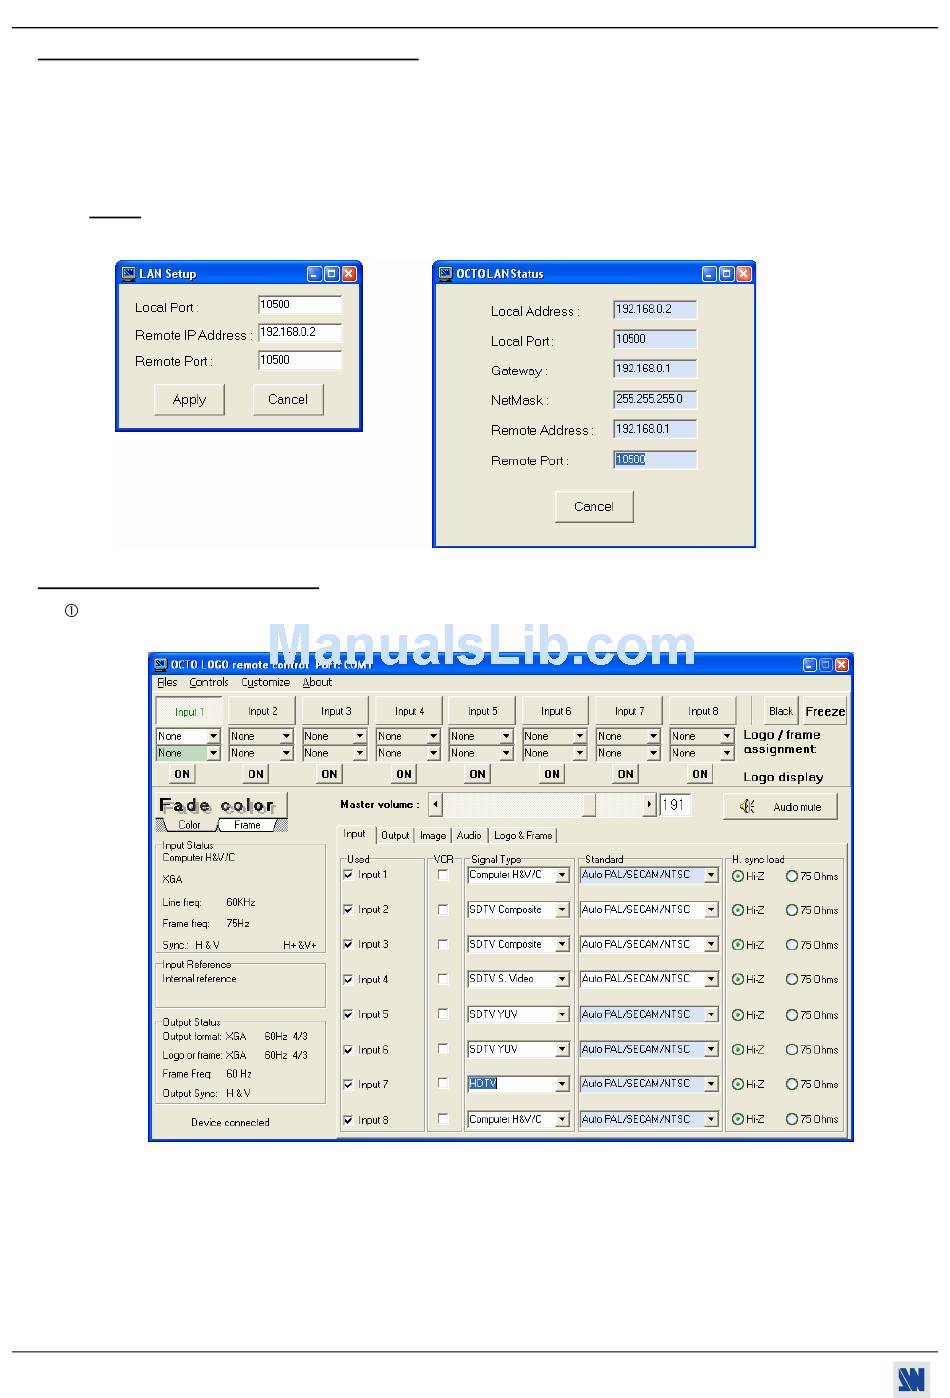Select 75 Ohms for Input 1
The width and height of the screenshot is (950, 1398).
click(x=792, y=876)
